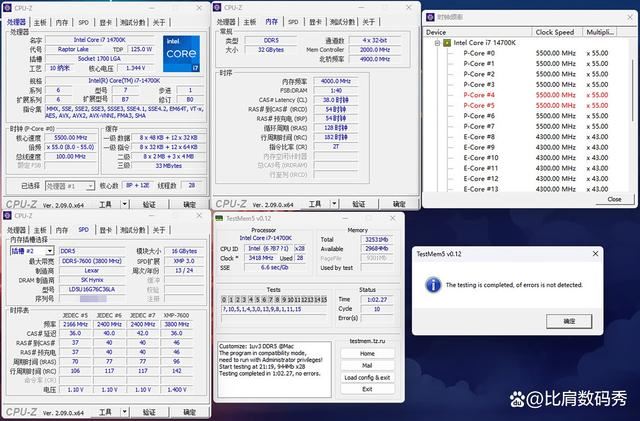Switch to the 主板 tab in the processor window

[x=40, y=20]
